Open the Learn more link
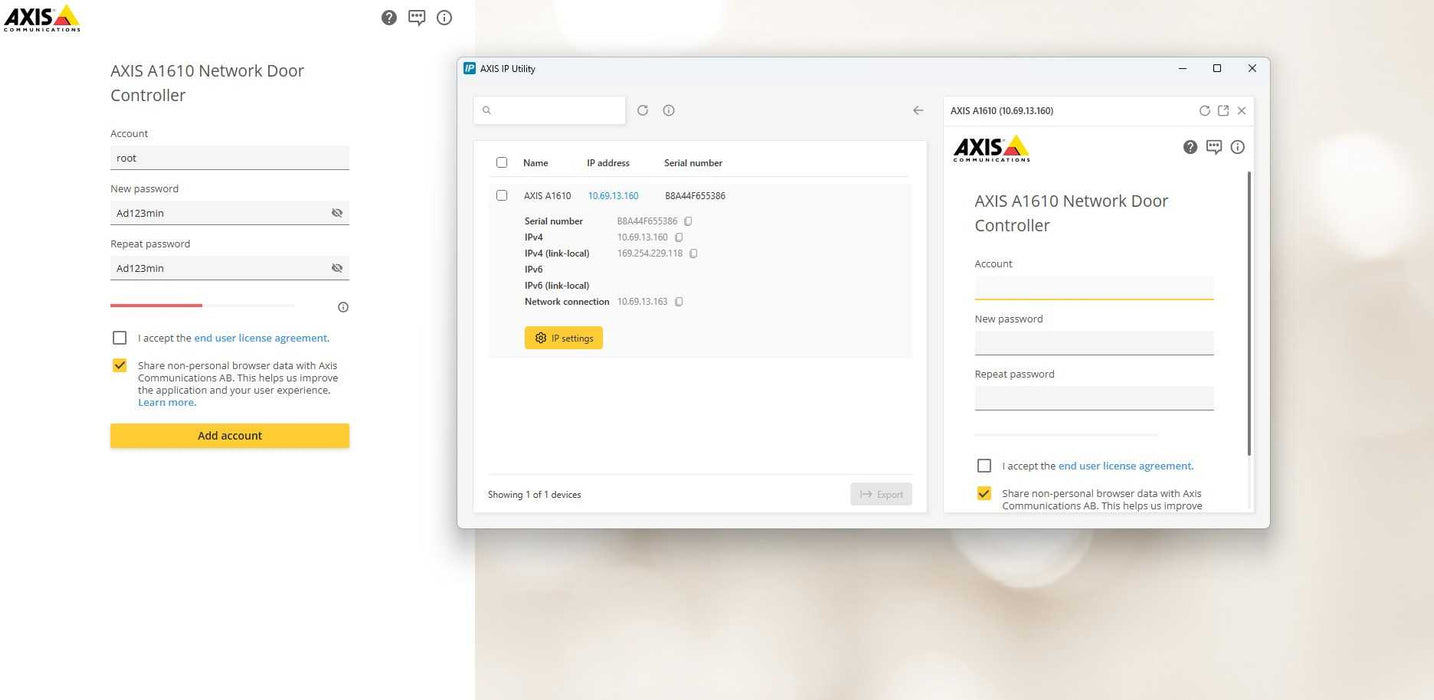 coord(166,402)
